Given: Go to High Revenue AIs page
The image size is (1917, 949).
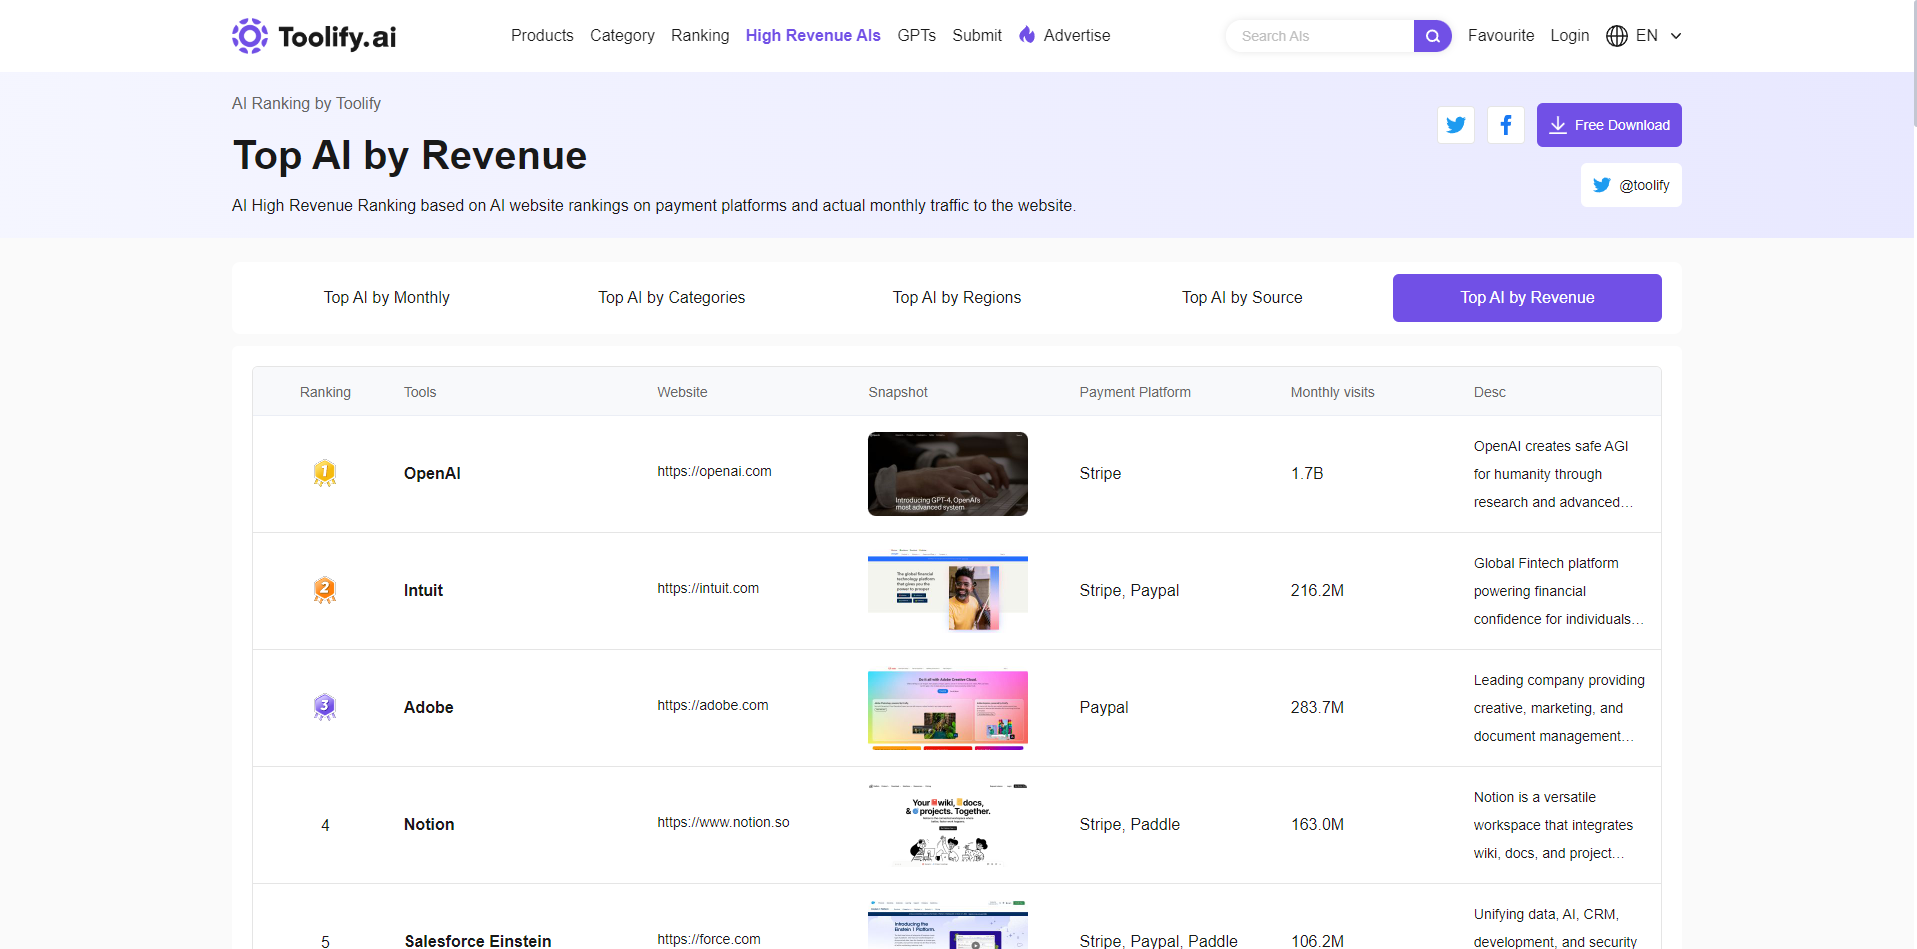Looking at the screenshot, I should (x=813, y=35).
